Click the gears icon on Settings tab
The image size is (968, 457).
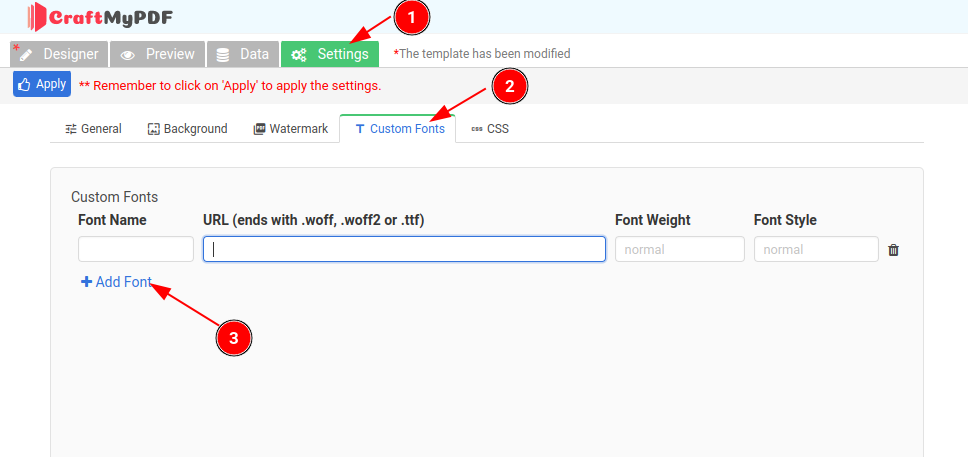pos(299,55)
